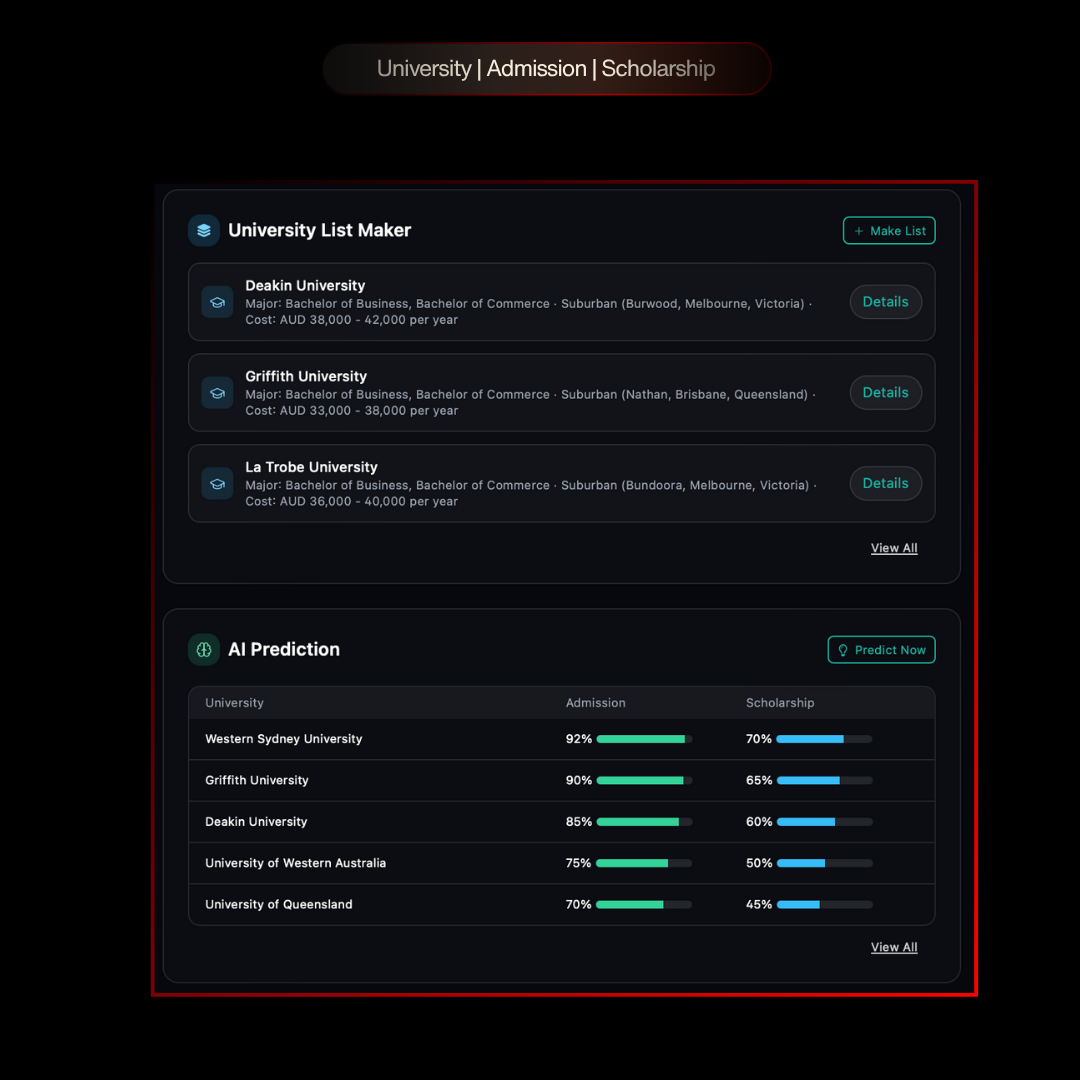This screenshot has height=1080, width=1080.
Task: Click Western Sydney University 92% admission bar
Action: click(644, 739)
